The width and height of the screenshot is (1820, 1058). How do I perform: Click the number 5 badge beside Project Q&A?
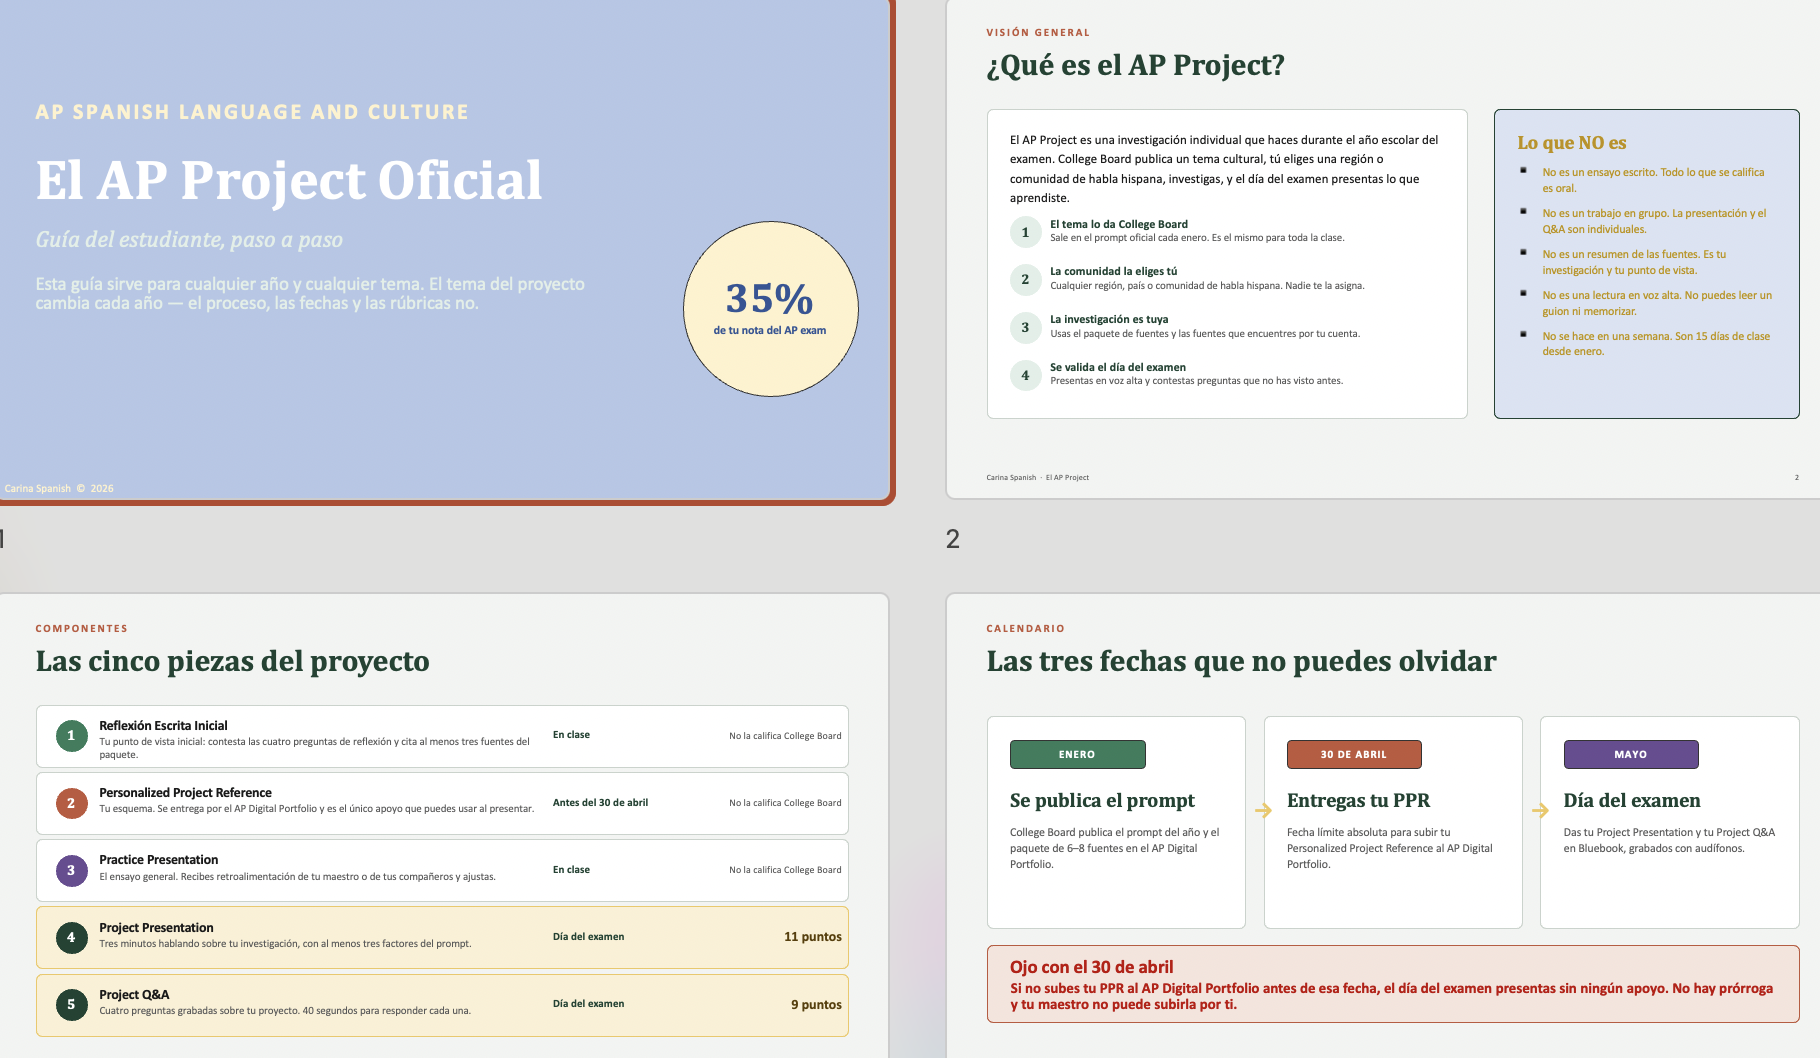tap(71, 1005)
